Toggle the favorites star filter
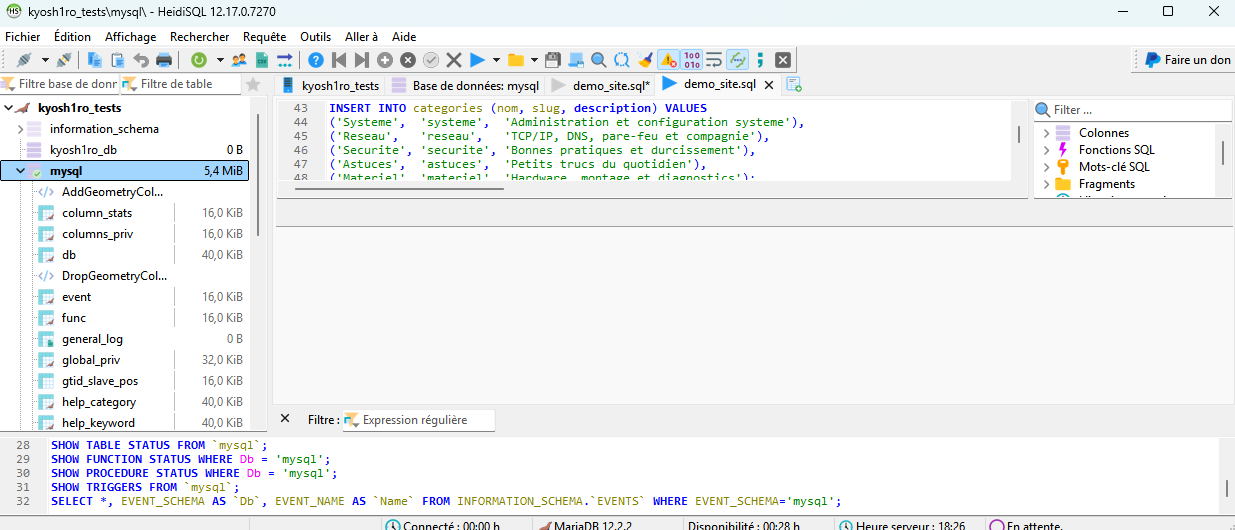1235x530 pixels. tap(254, 84)
